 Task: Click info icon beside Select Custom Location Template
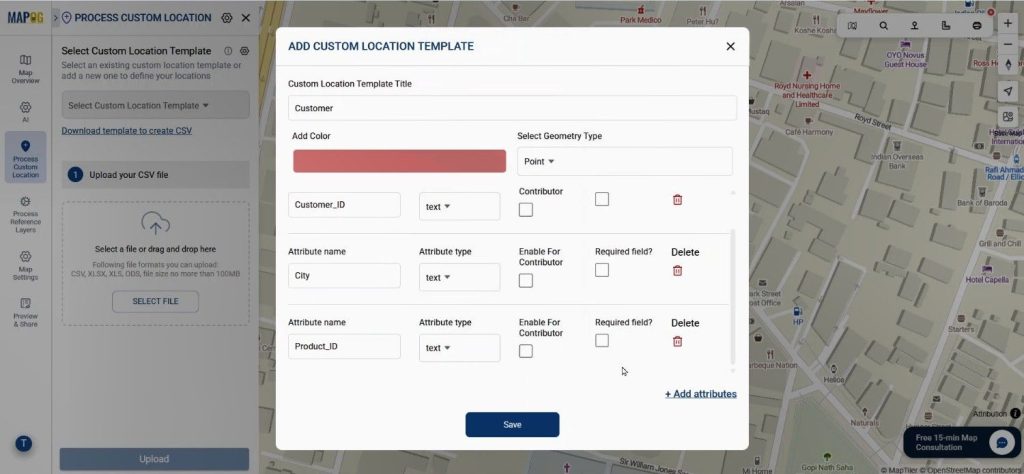pos(228,51)
